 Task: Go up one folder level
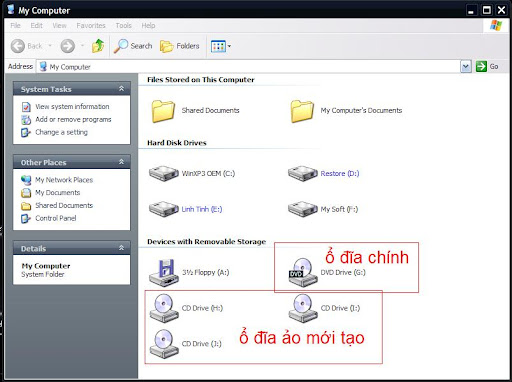pos(98,46)
